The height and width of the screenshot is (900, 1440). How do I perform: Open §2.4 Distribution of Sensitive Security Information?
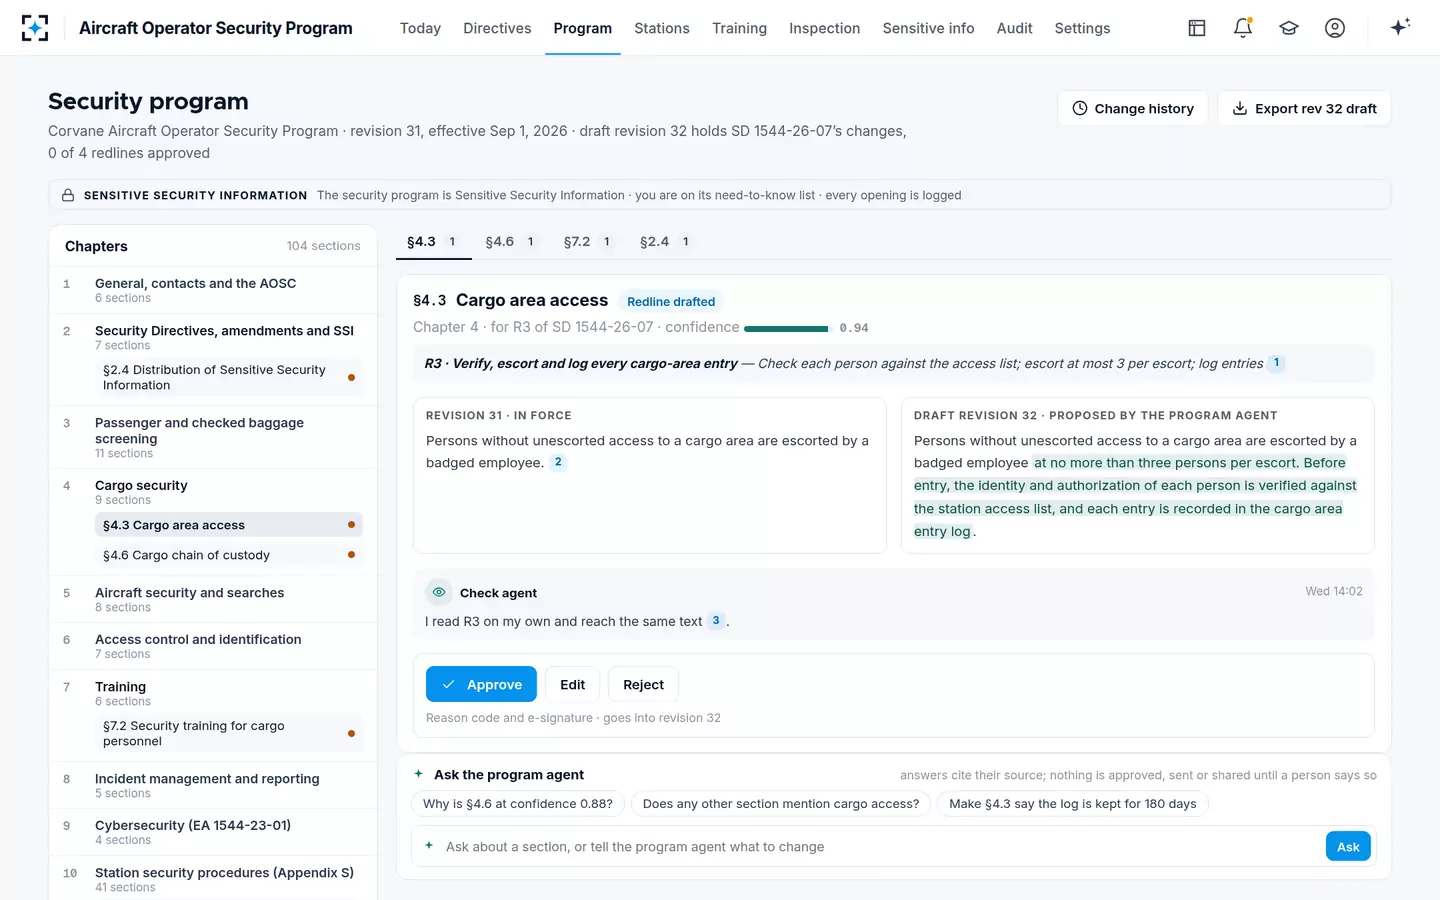[x=228, y=377]
